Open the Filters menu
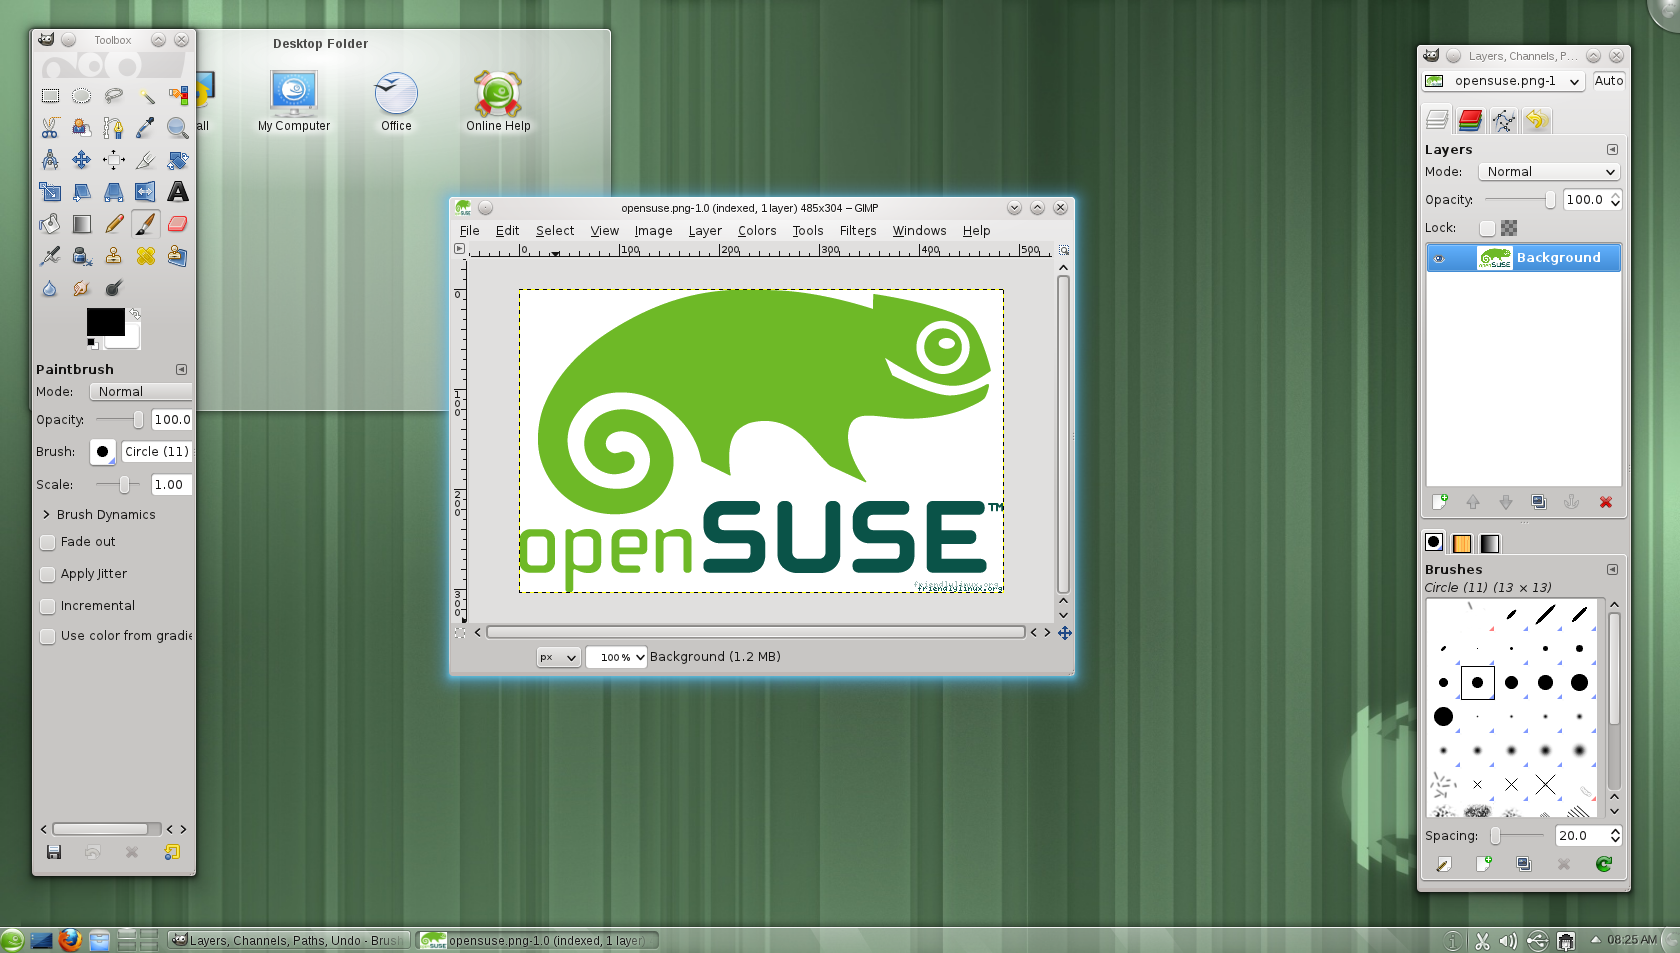The image size is (1680, 953). pos(857,231)
